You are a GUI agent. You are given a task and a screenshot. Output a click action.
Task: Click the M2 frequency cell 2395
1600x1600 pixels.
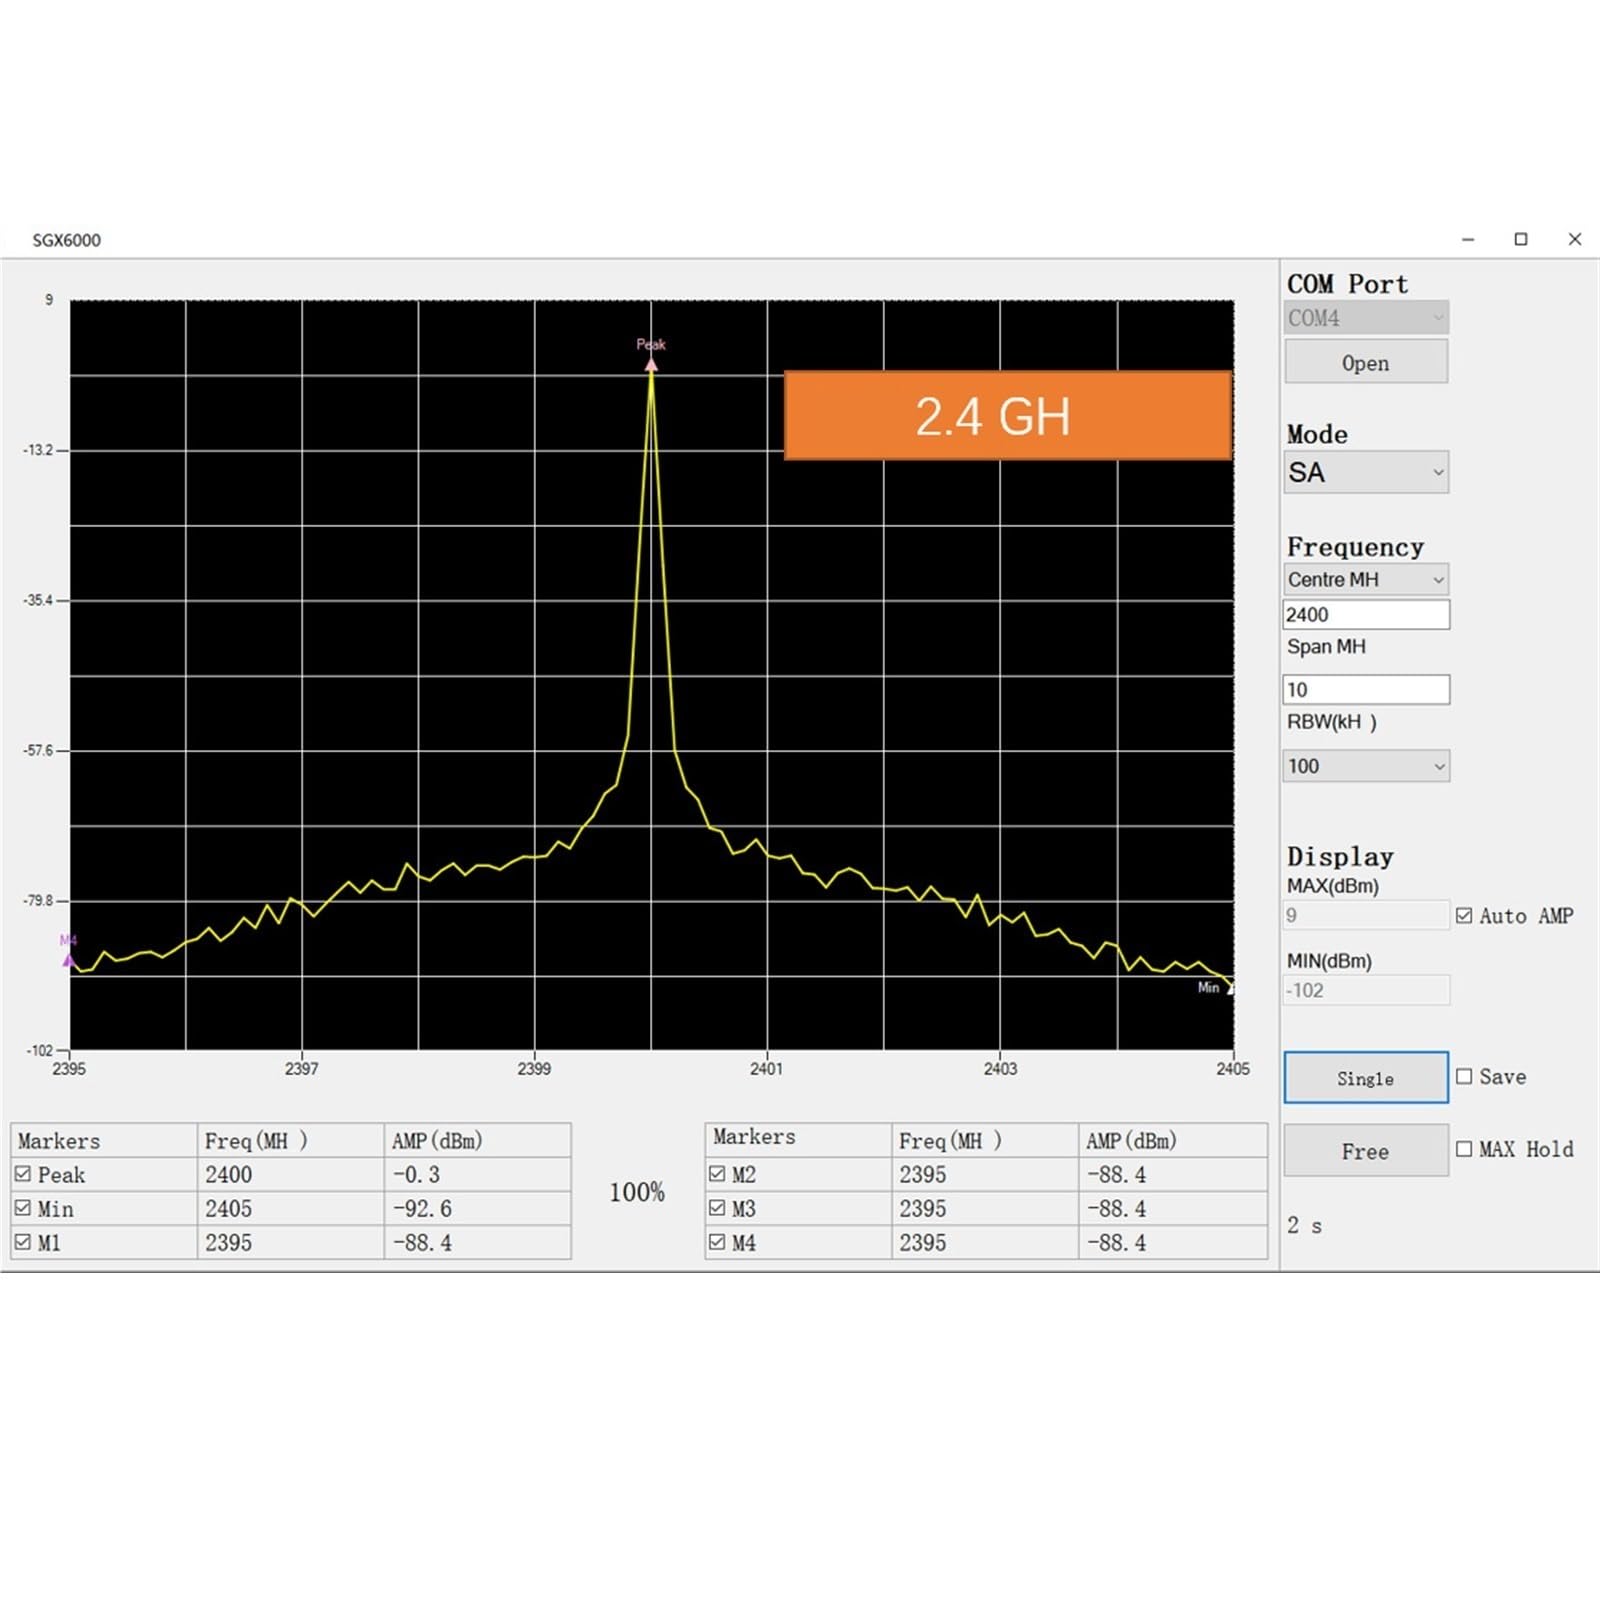tap(985, 1174)
